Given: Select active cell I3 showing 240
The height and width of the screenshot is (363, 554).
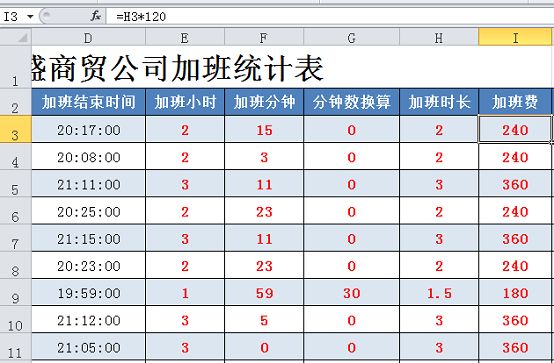Looking at the screenshot, I should click(515, 130).
